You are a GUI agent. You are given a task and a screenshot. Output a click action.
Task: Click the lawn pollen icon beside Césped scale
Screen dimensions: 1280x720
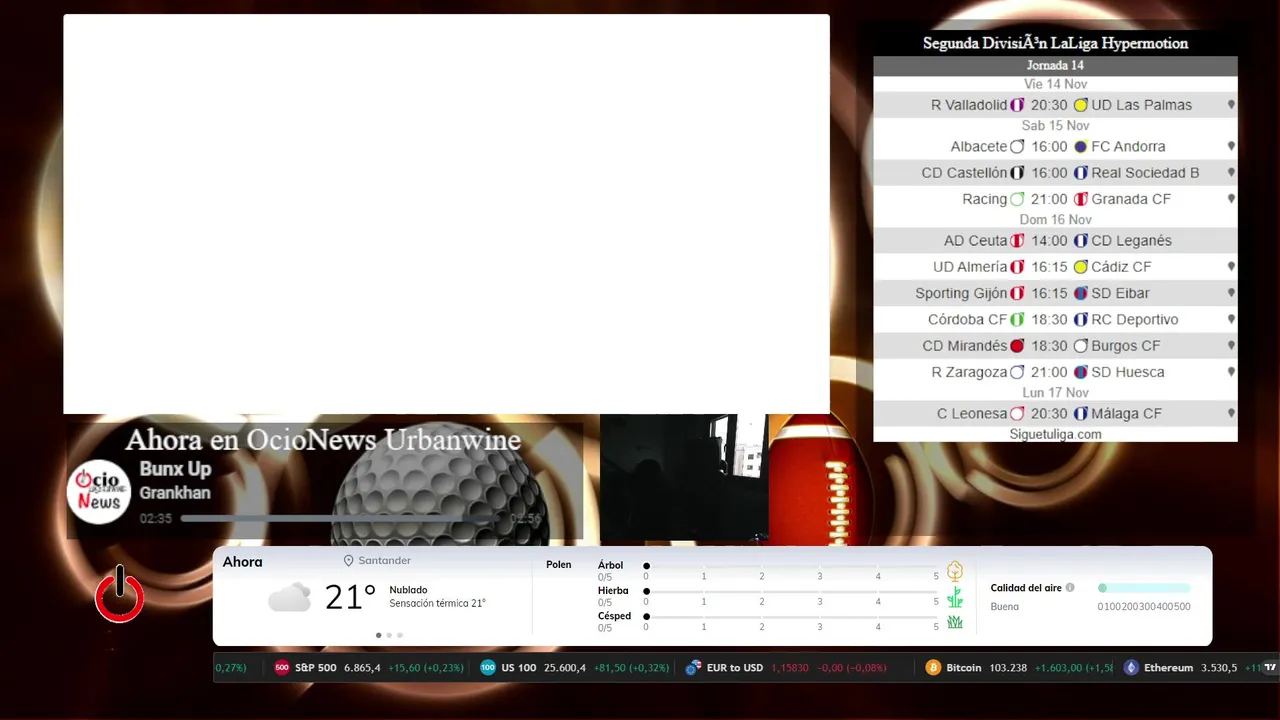955,622
